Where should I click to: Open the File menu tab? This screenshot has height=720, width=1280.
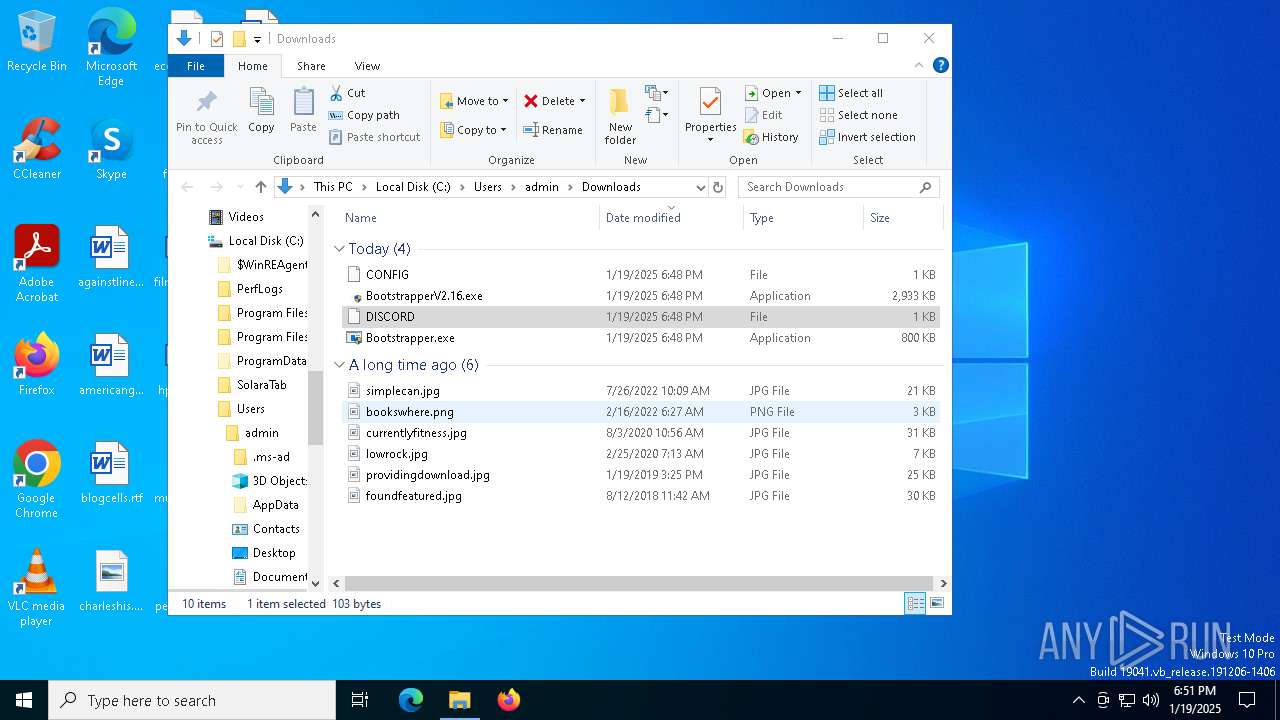[196, 66]
